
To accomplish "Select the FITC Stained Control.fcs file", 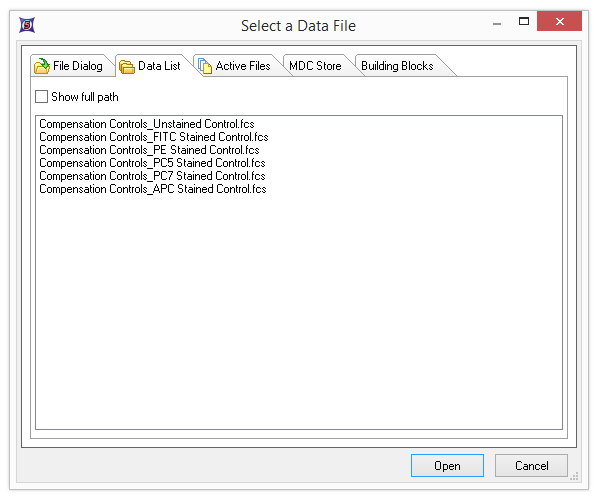I will click(153, 137).
